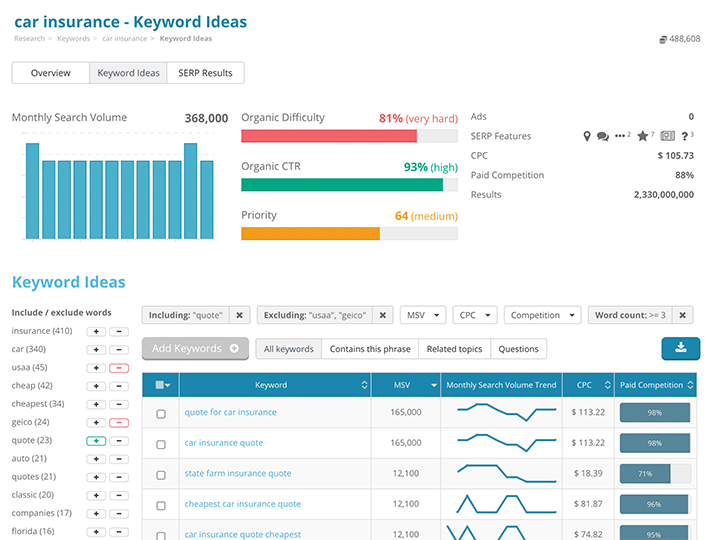This screenshot has width=720, height=540.
Task: Click the minus icon next to geico
Action: click(119, 422)
